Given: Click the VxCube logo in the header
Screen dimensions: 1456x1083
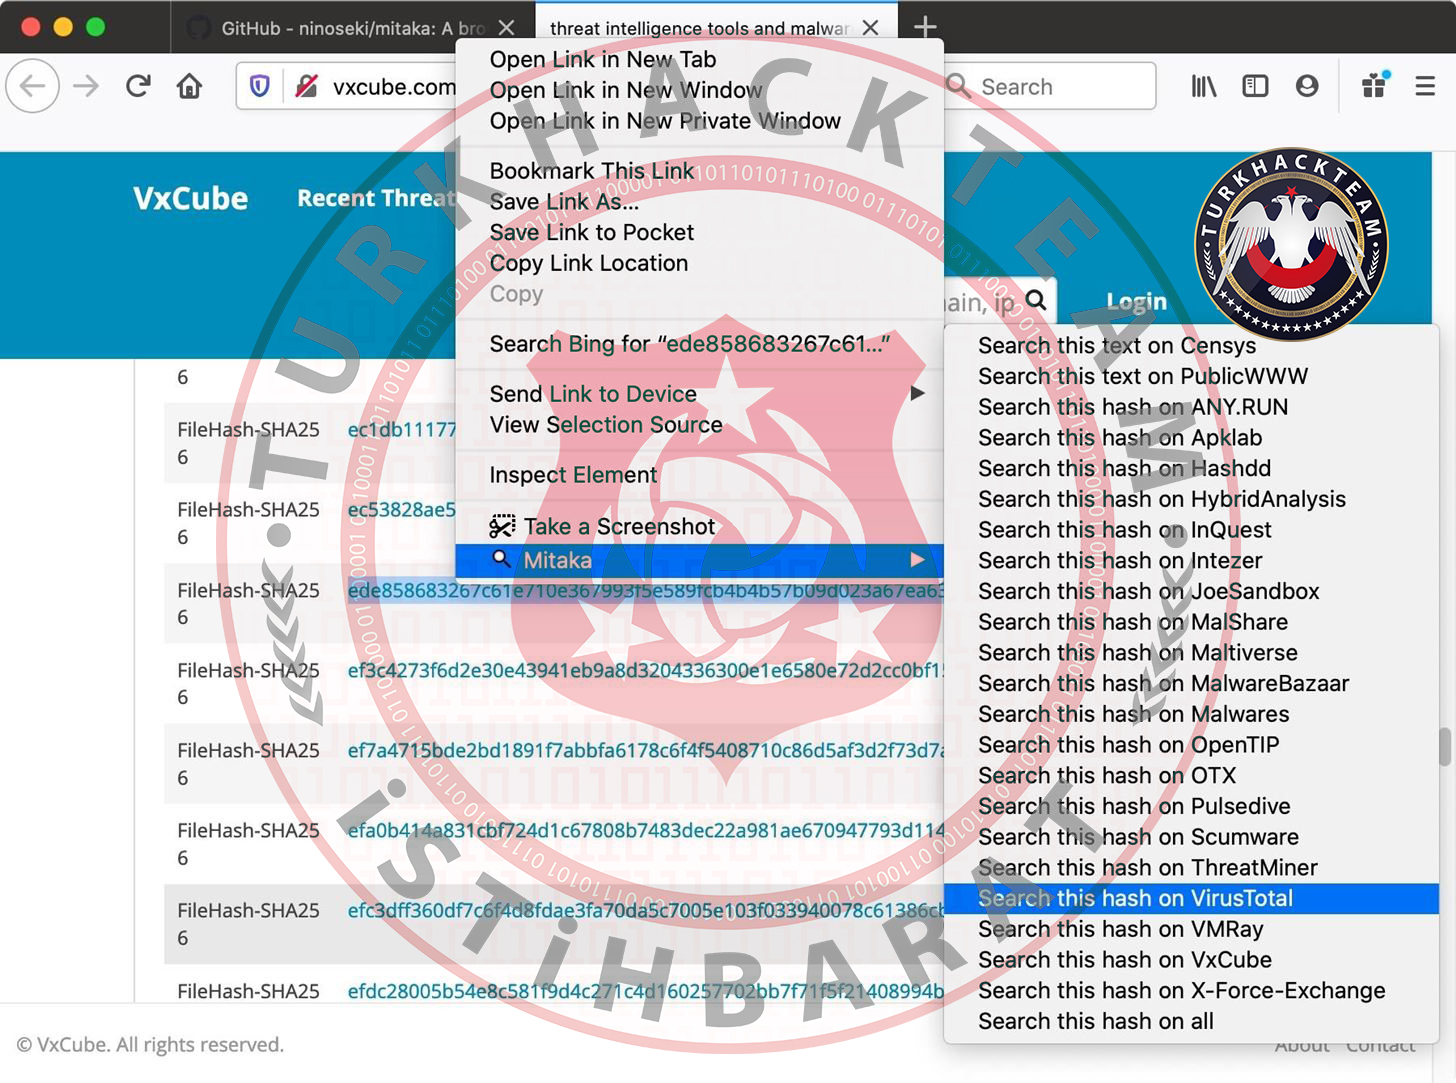Looking at the screenshot, I should [190, 198].
